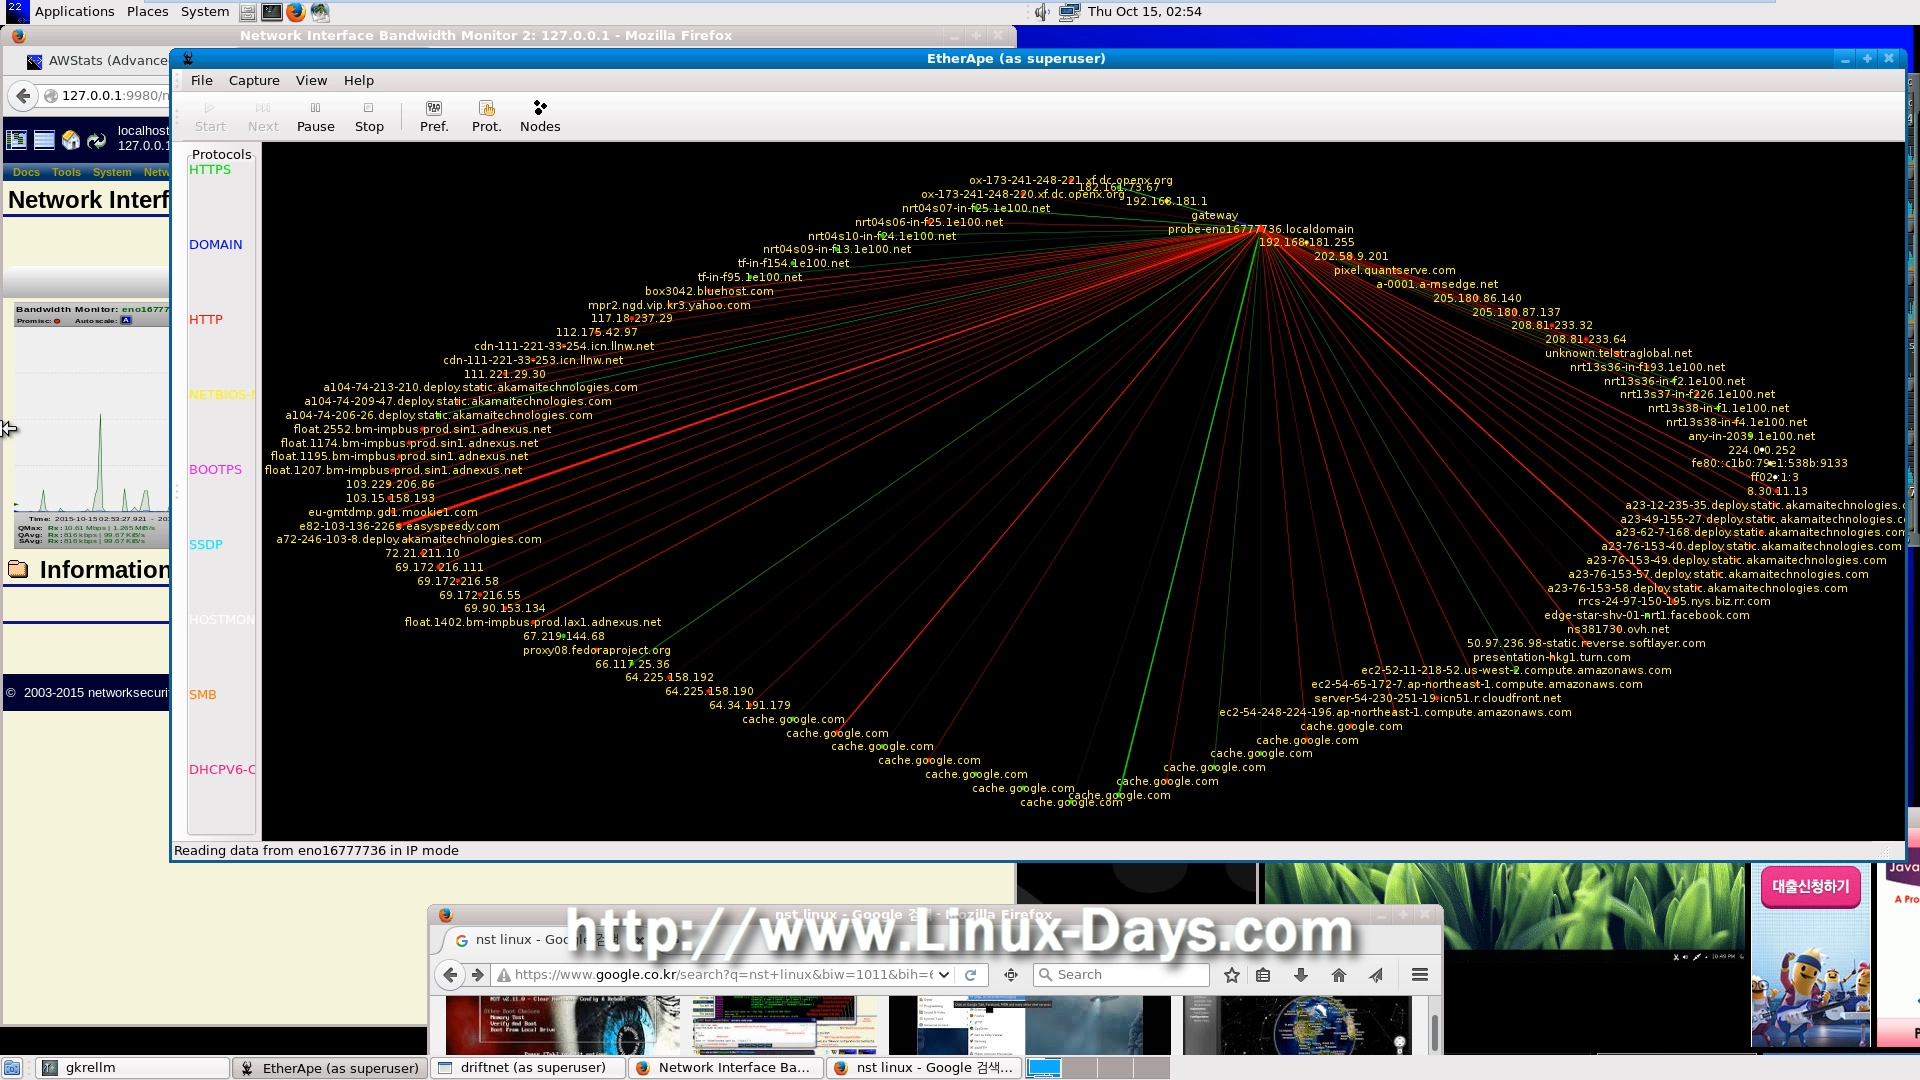
Task: Reload the Google search page
Action: click(x=970, y=974)
